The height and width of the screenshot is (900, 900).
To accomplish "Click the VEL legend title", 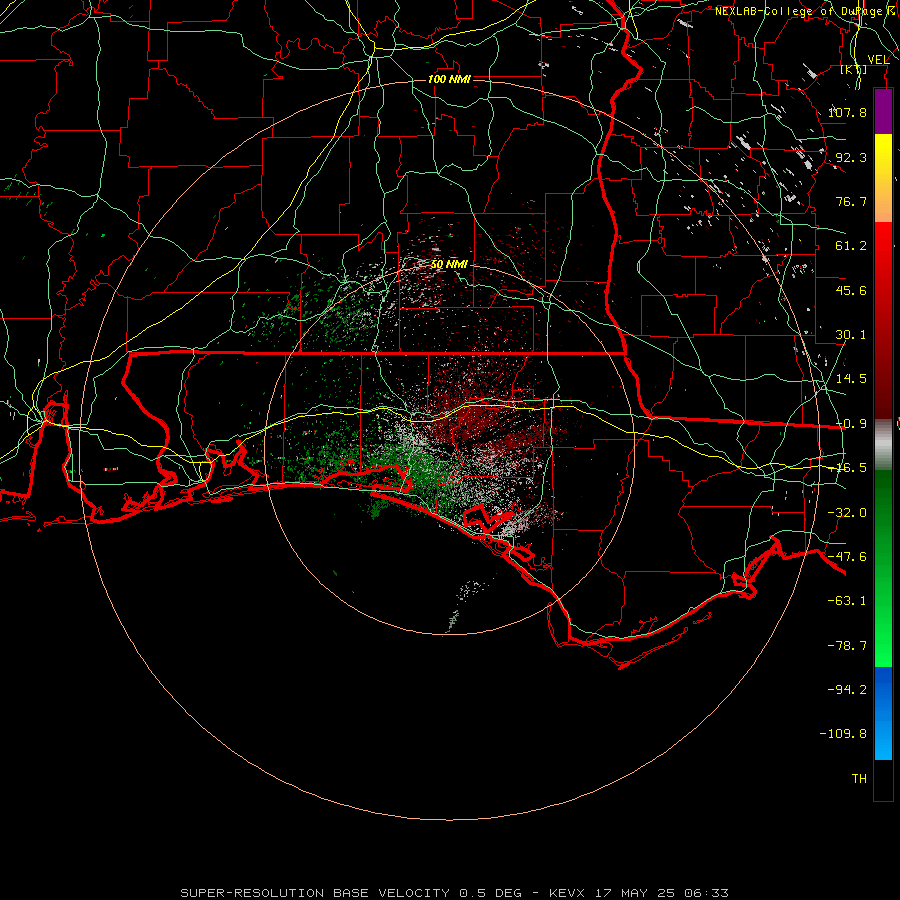I will pos(878,60).
